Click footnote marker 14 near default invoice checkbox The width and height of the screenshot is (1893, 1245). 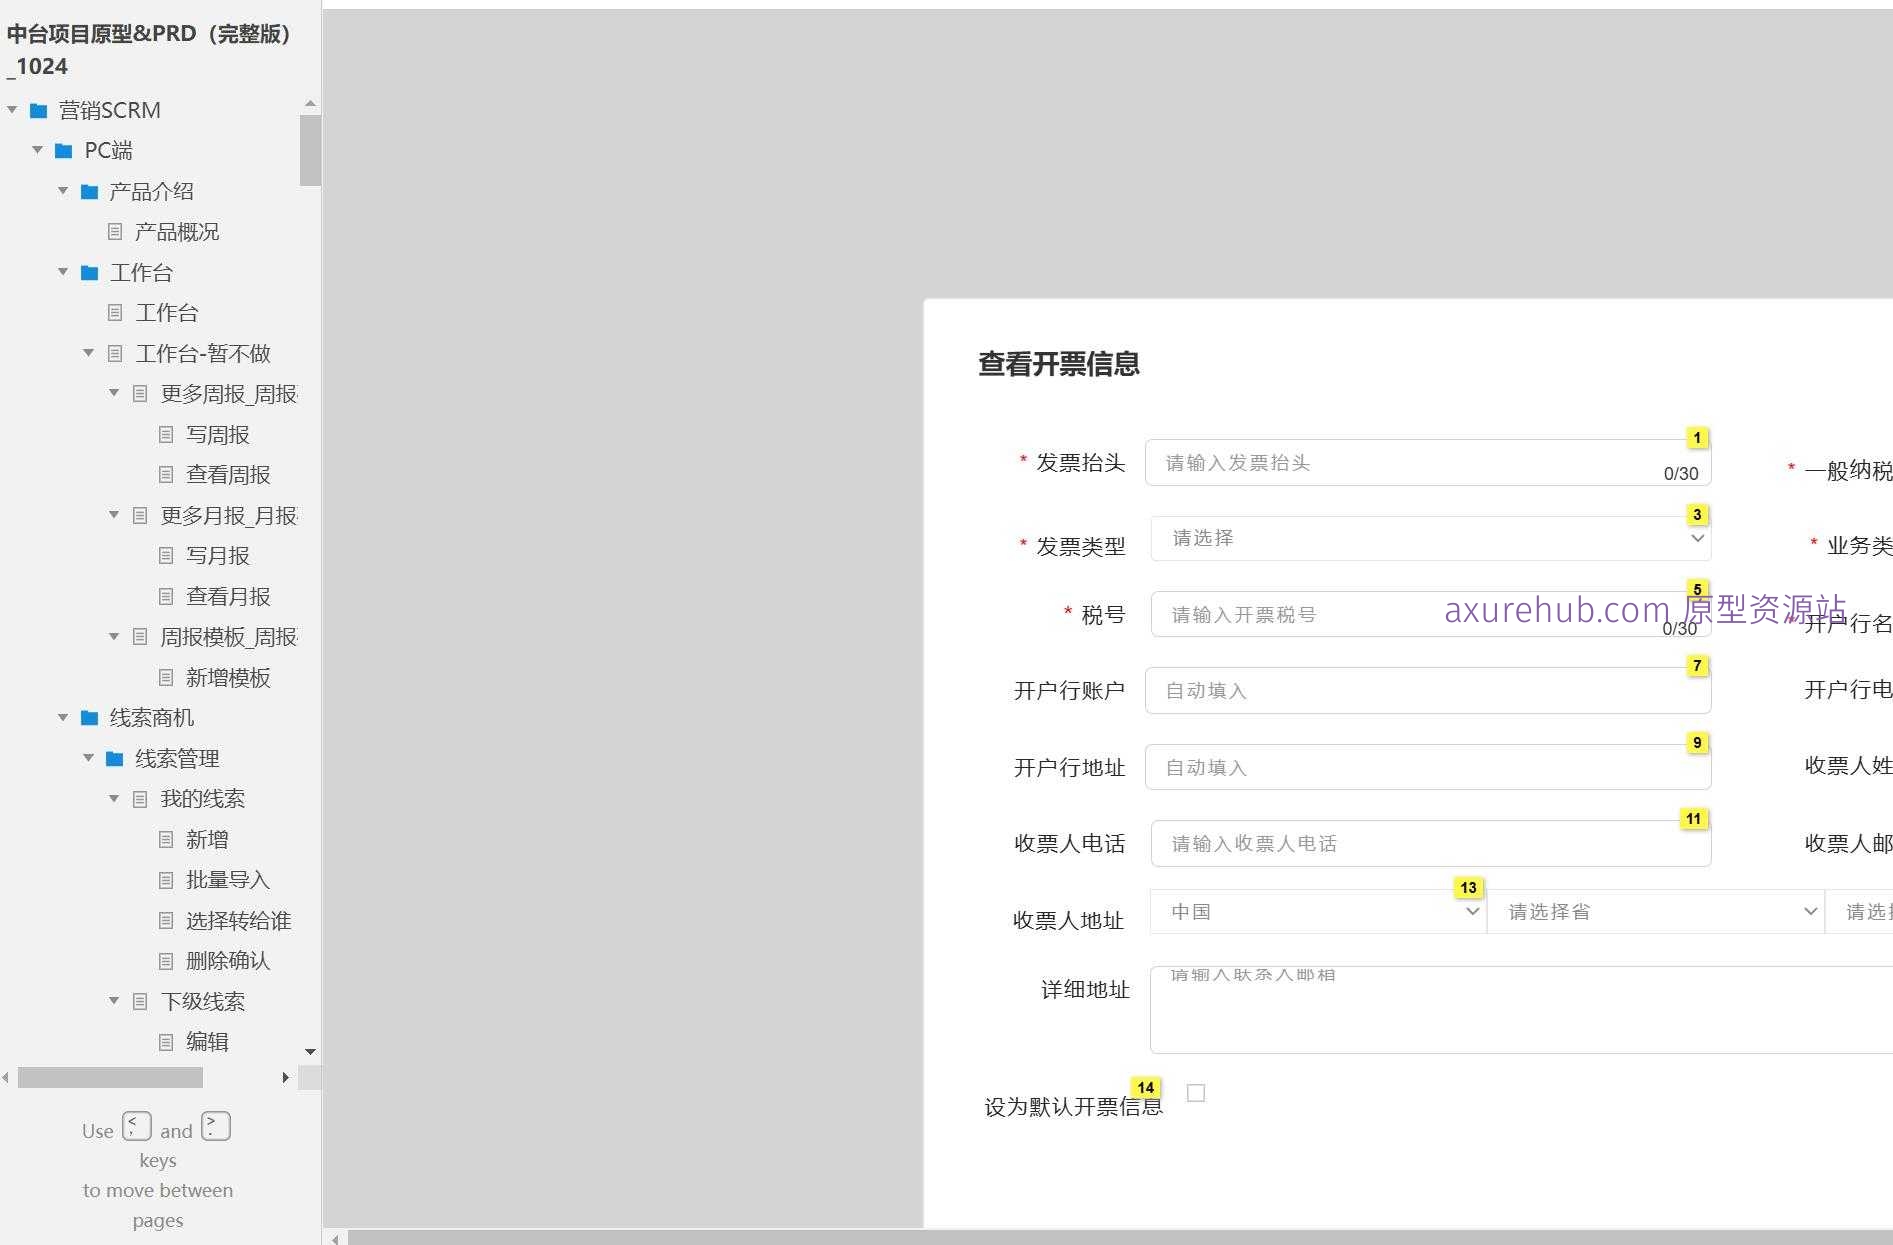tap(1146, 1087)
